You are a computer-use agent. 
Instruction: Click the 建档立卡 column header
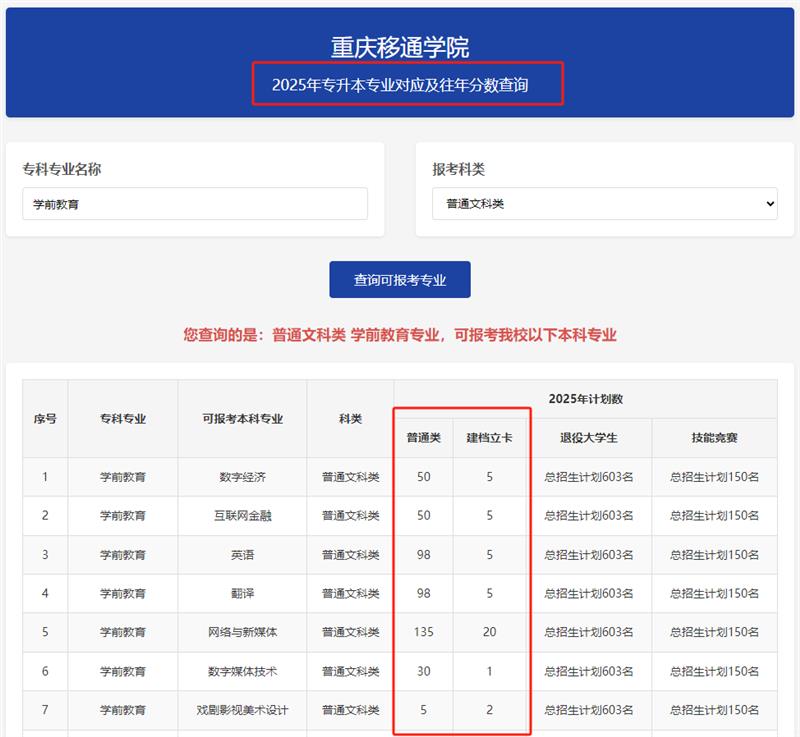tap(489, 438)
